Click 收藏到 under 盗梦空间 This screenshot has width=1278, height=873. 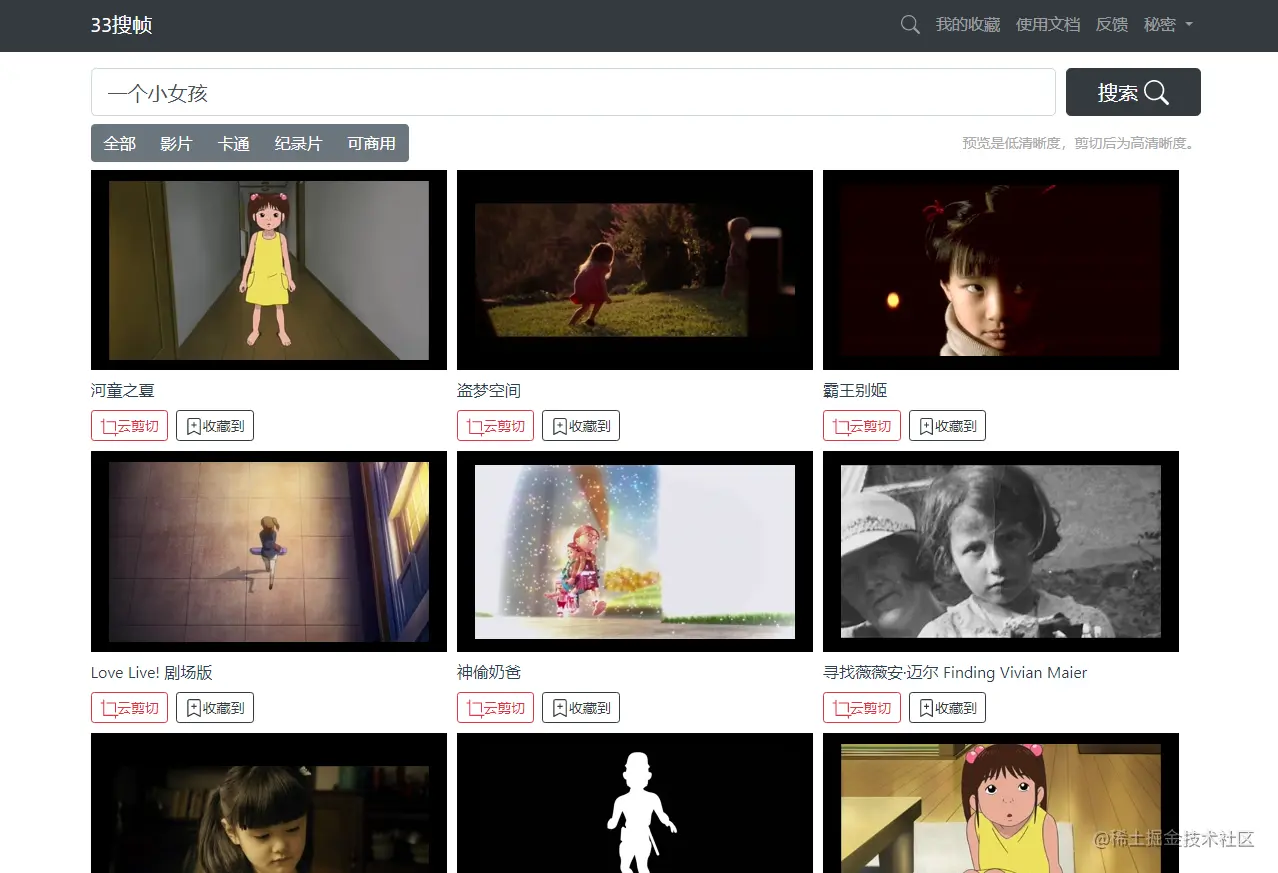(581, 426)
